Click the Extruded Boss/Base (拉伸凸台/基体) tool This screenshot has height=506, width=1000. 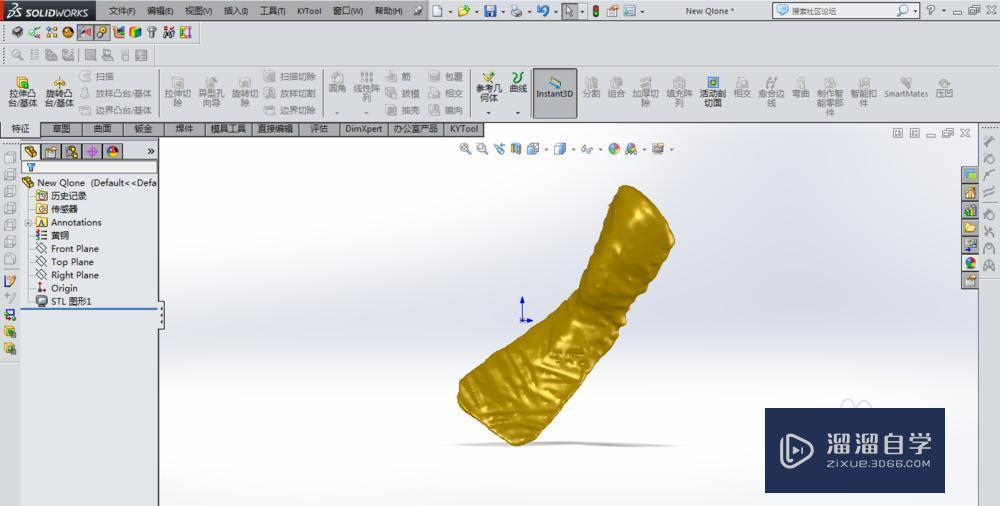pos(22,92)
